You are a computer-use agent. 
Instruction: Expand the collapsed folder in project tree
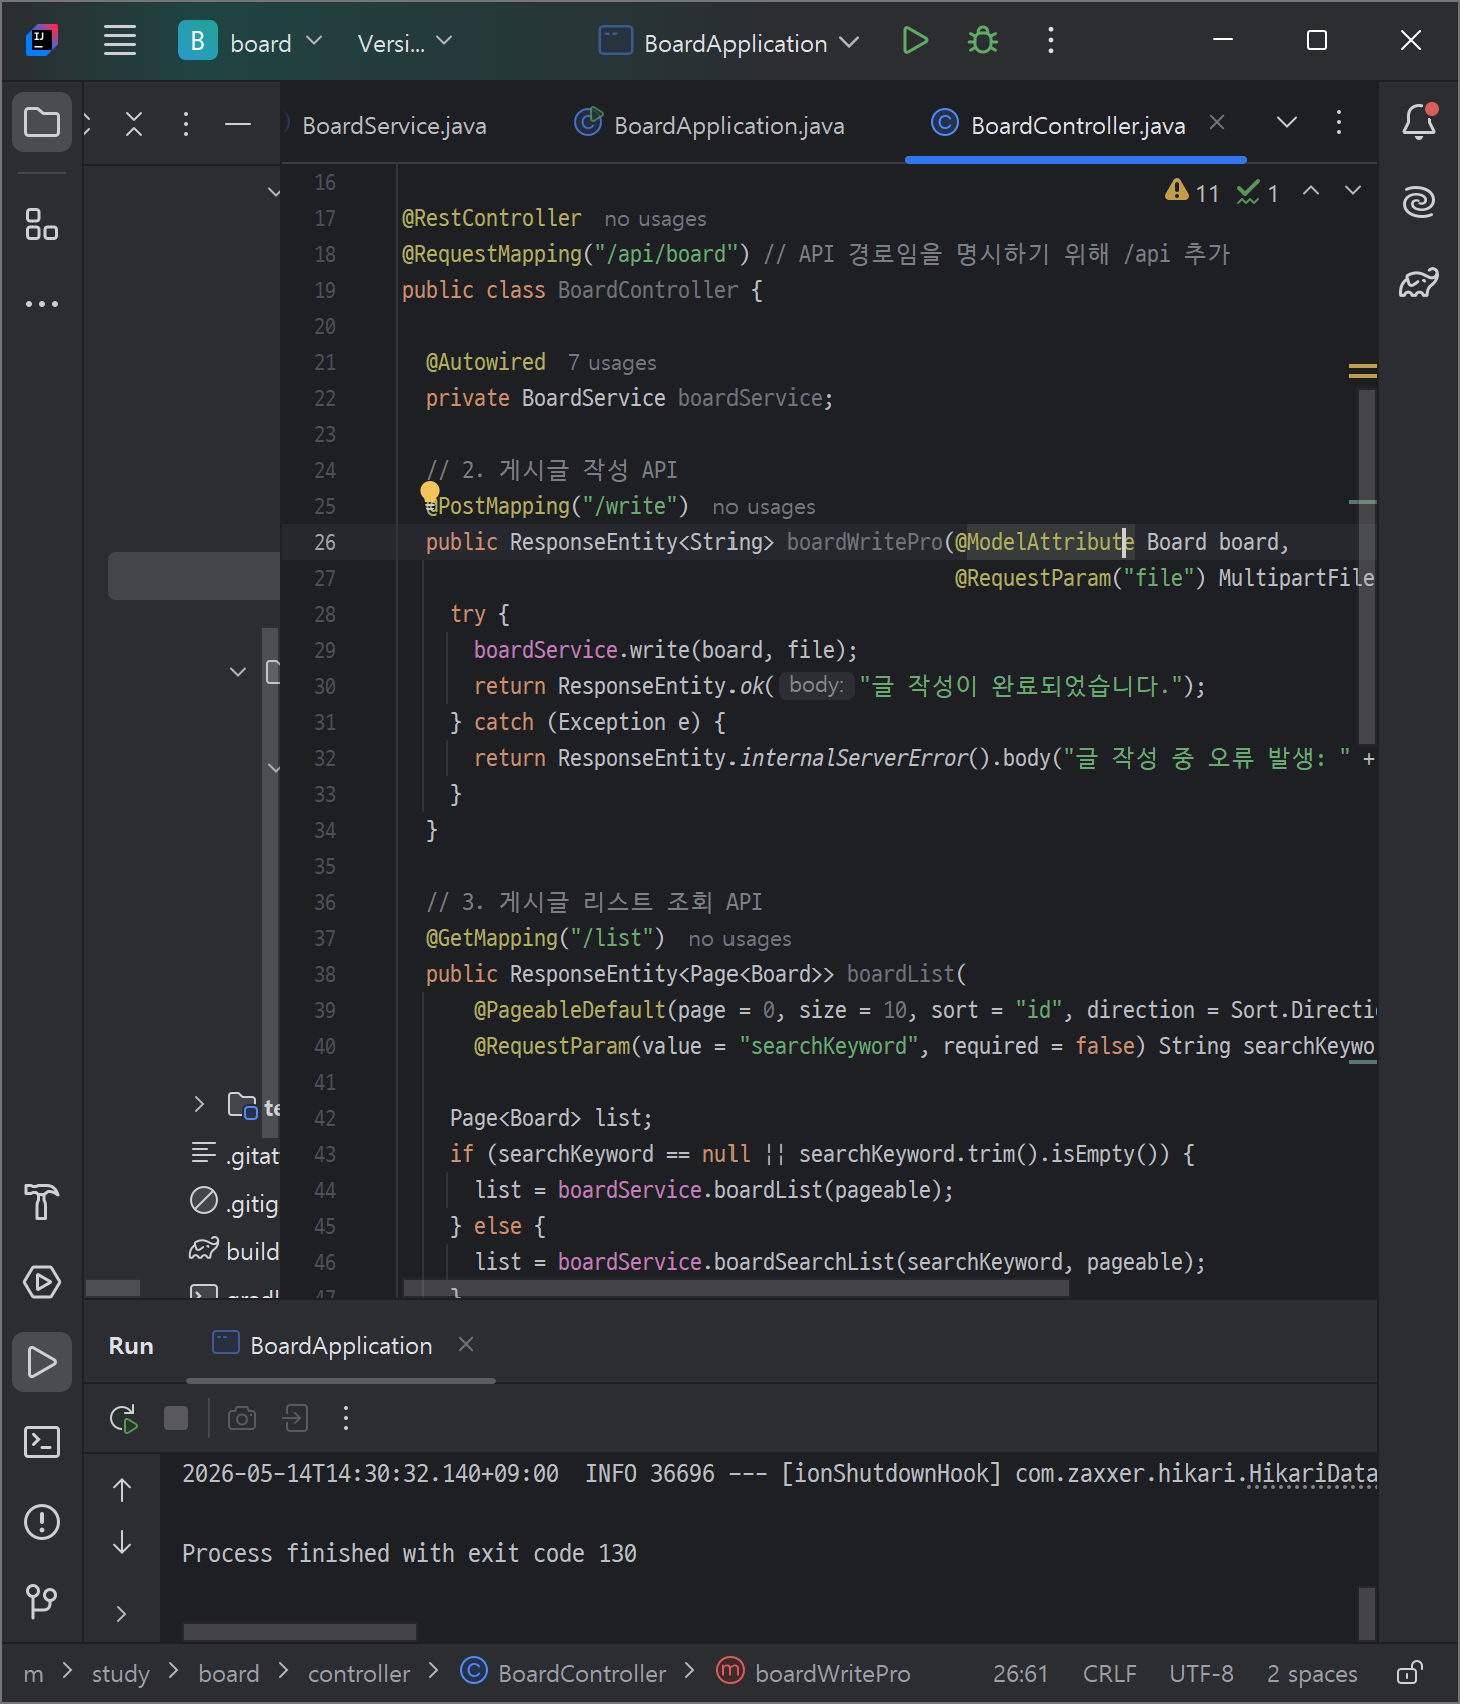tap(199, 1104)
